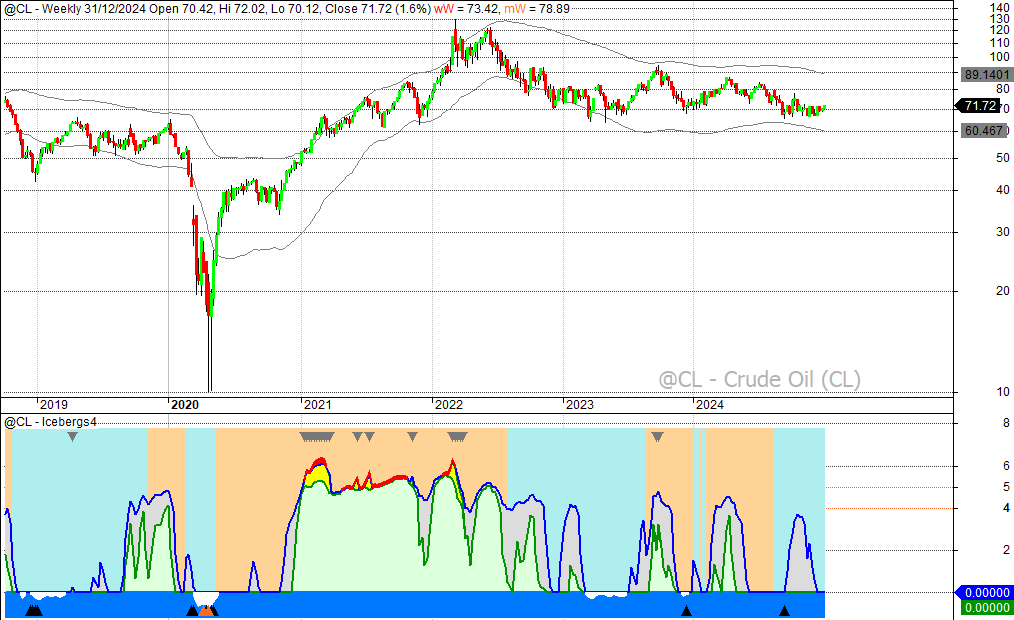Click the black up-triangle marker in late 2024
This screenshot has height=620, width=1014.
(784, 610)
